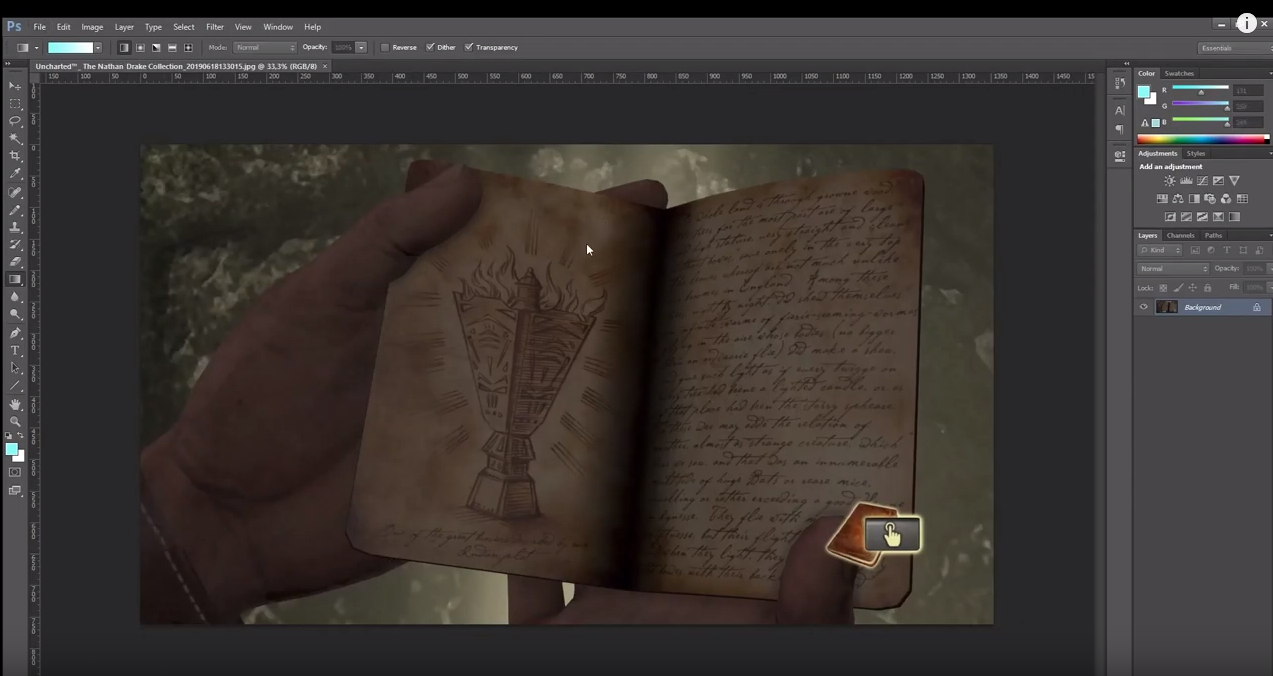1273x676 pixels.
Task: Open the layer blend mode Normal dropdown
Action: coord(1173,268)
